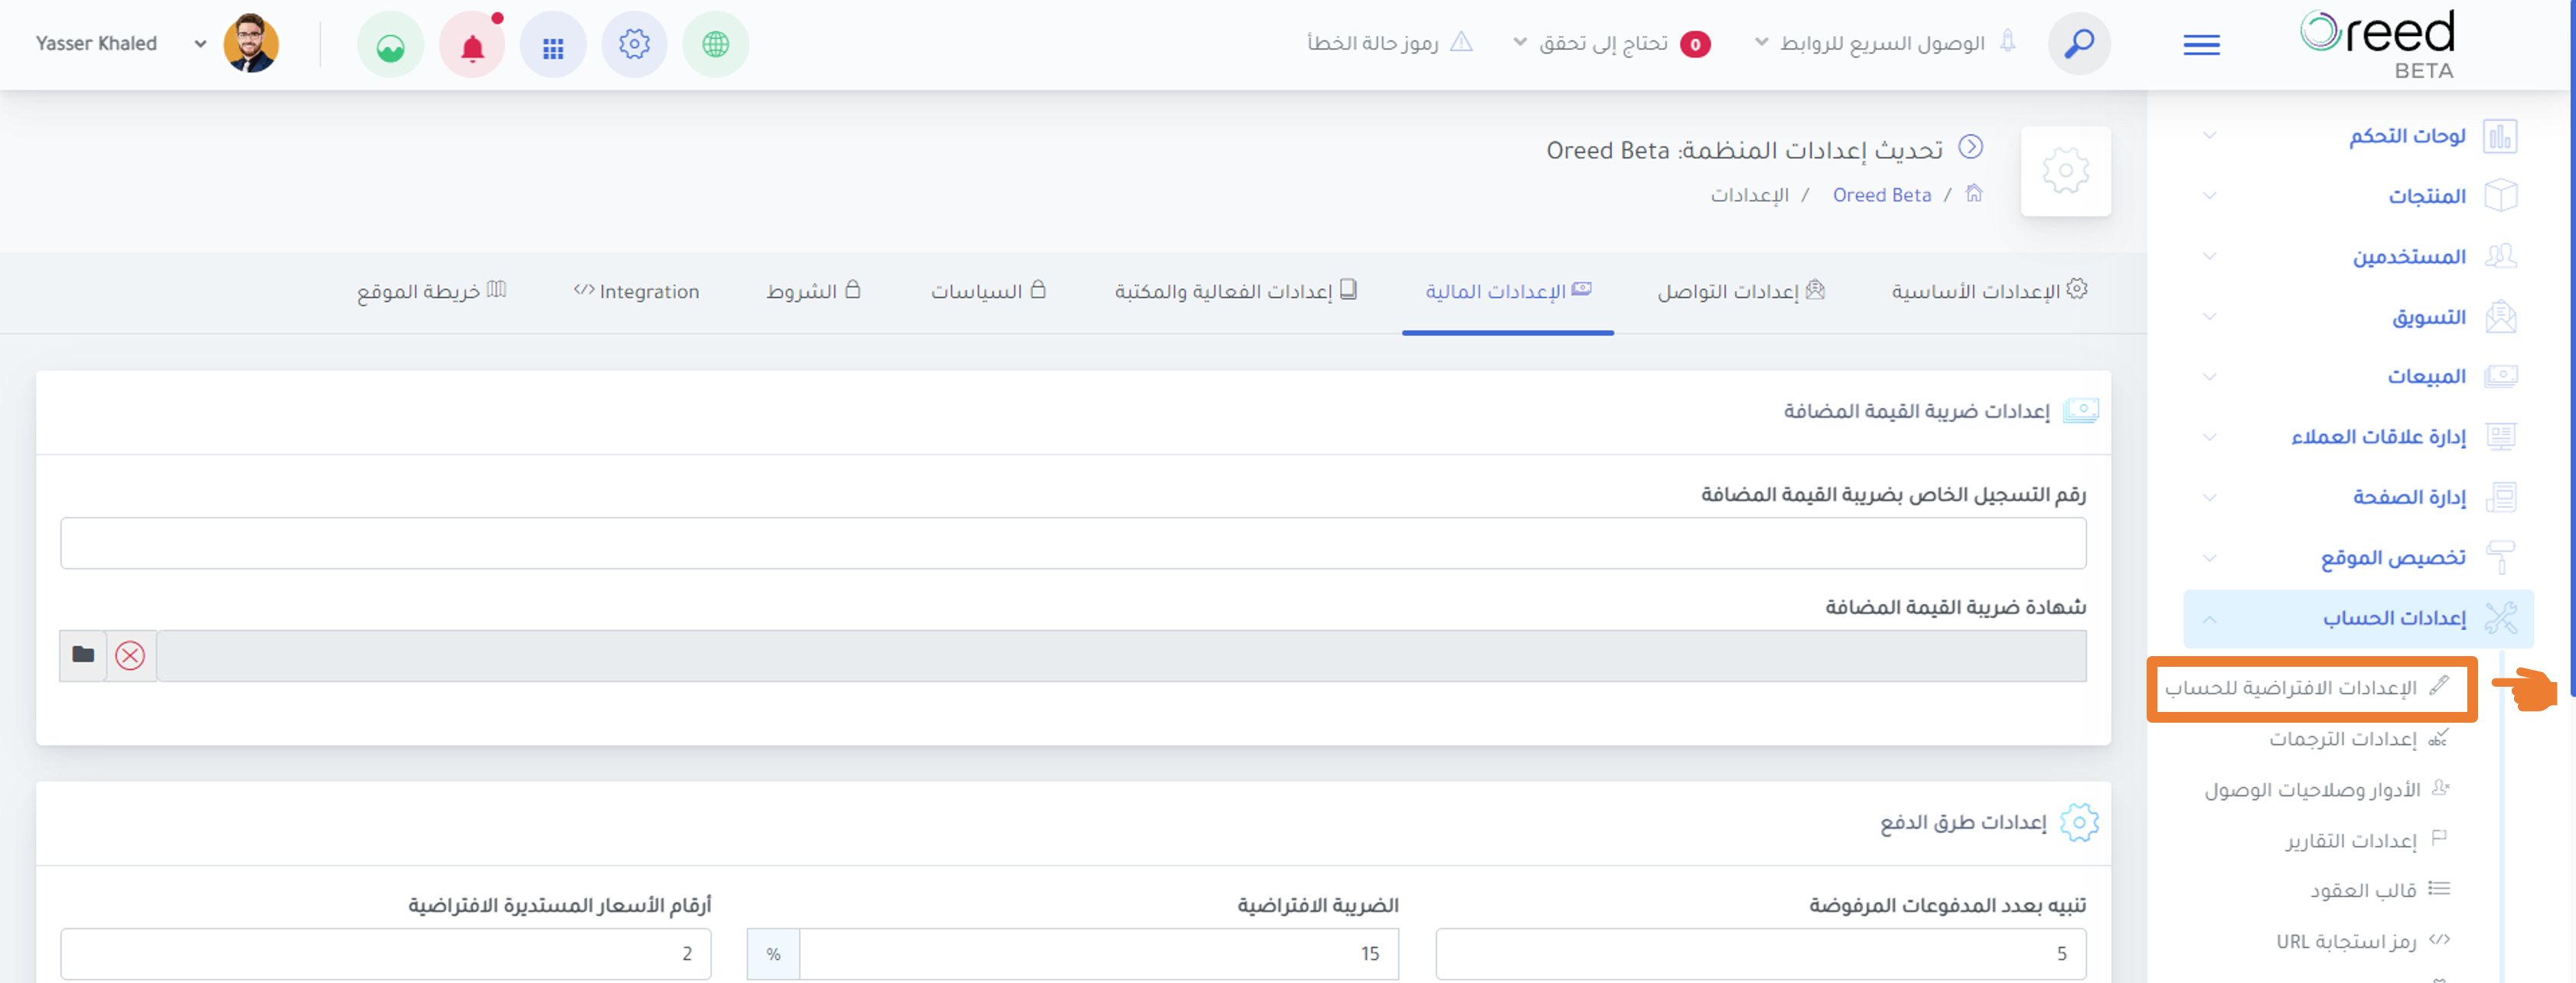
Task: Open الوصول السريع للروابط dropdown
Action: click(1870, 44)
